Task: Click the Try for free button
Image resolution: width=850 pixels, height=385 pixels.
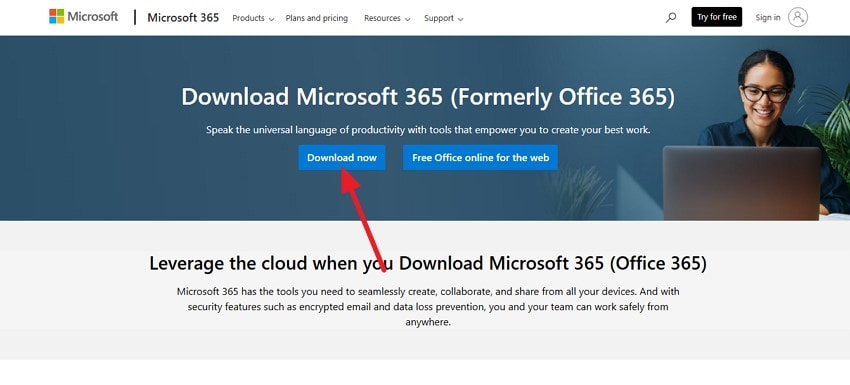Action: [x=717, y=17]
